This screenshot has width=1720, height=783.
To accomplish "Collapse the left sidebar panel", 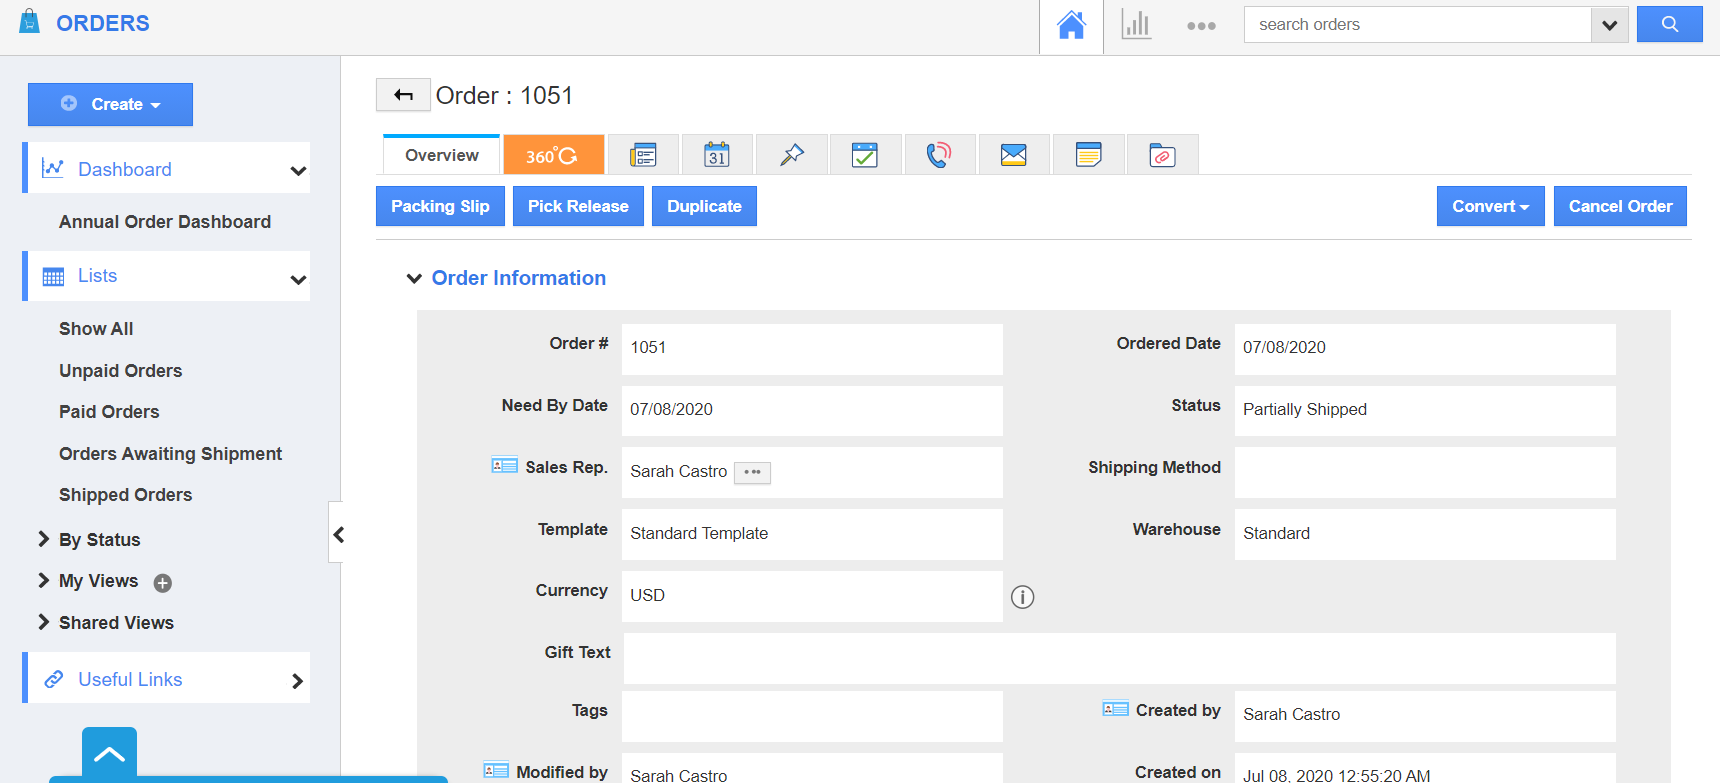I will pos(338,534).
